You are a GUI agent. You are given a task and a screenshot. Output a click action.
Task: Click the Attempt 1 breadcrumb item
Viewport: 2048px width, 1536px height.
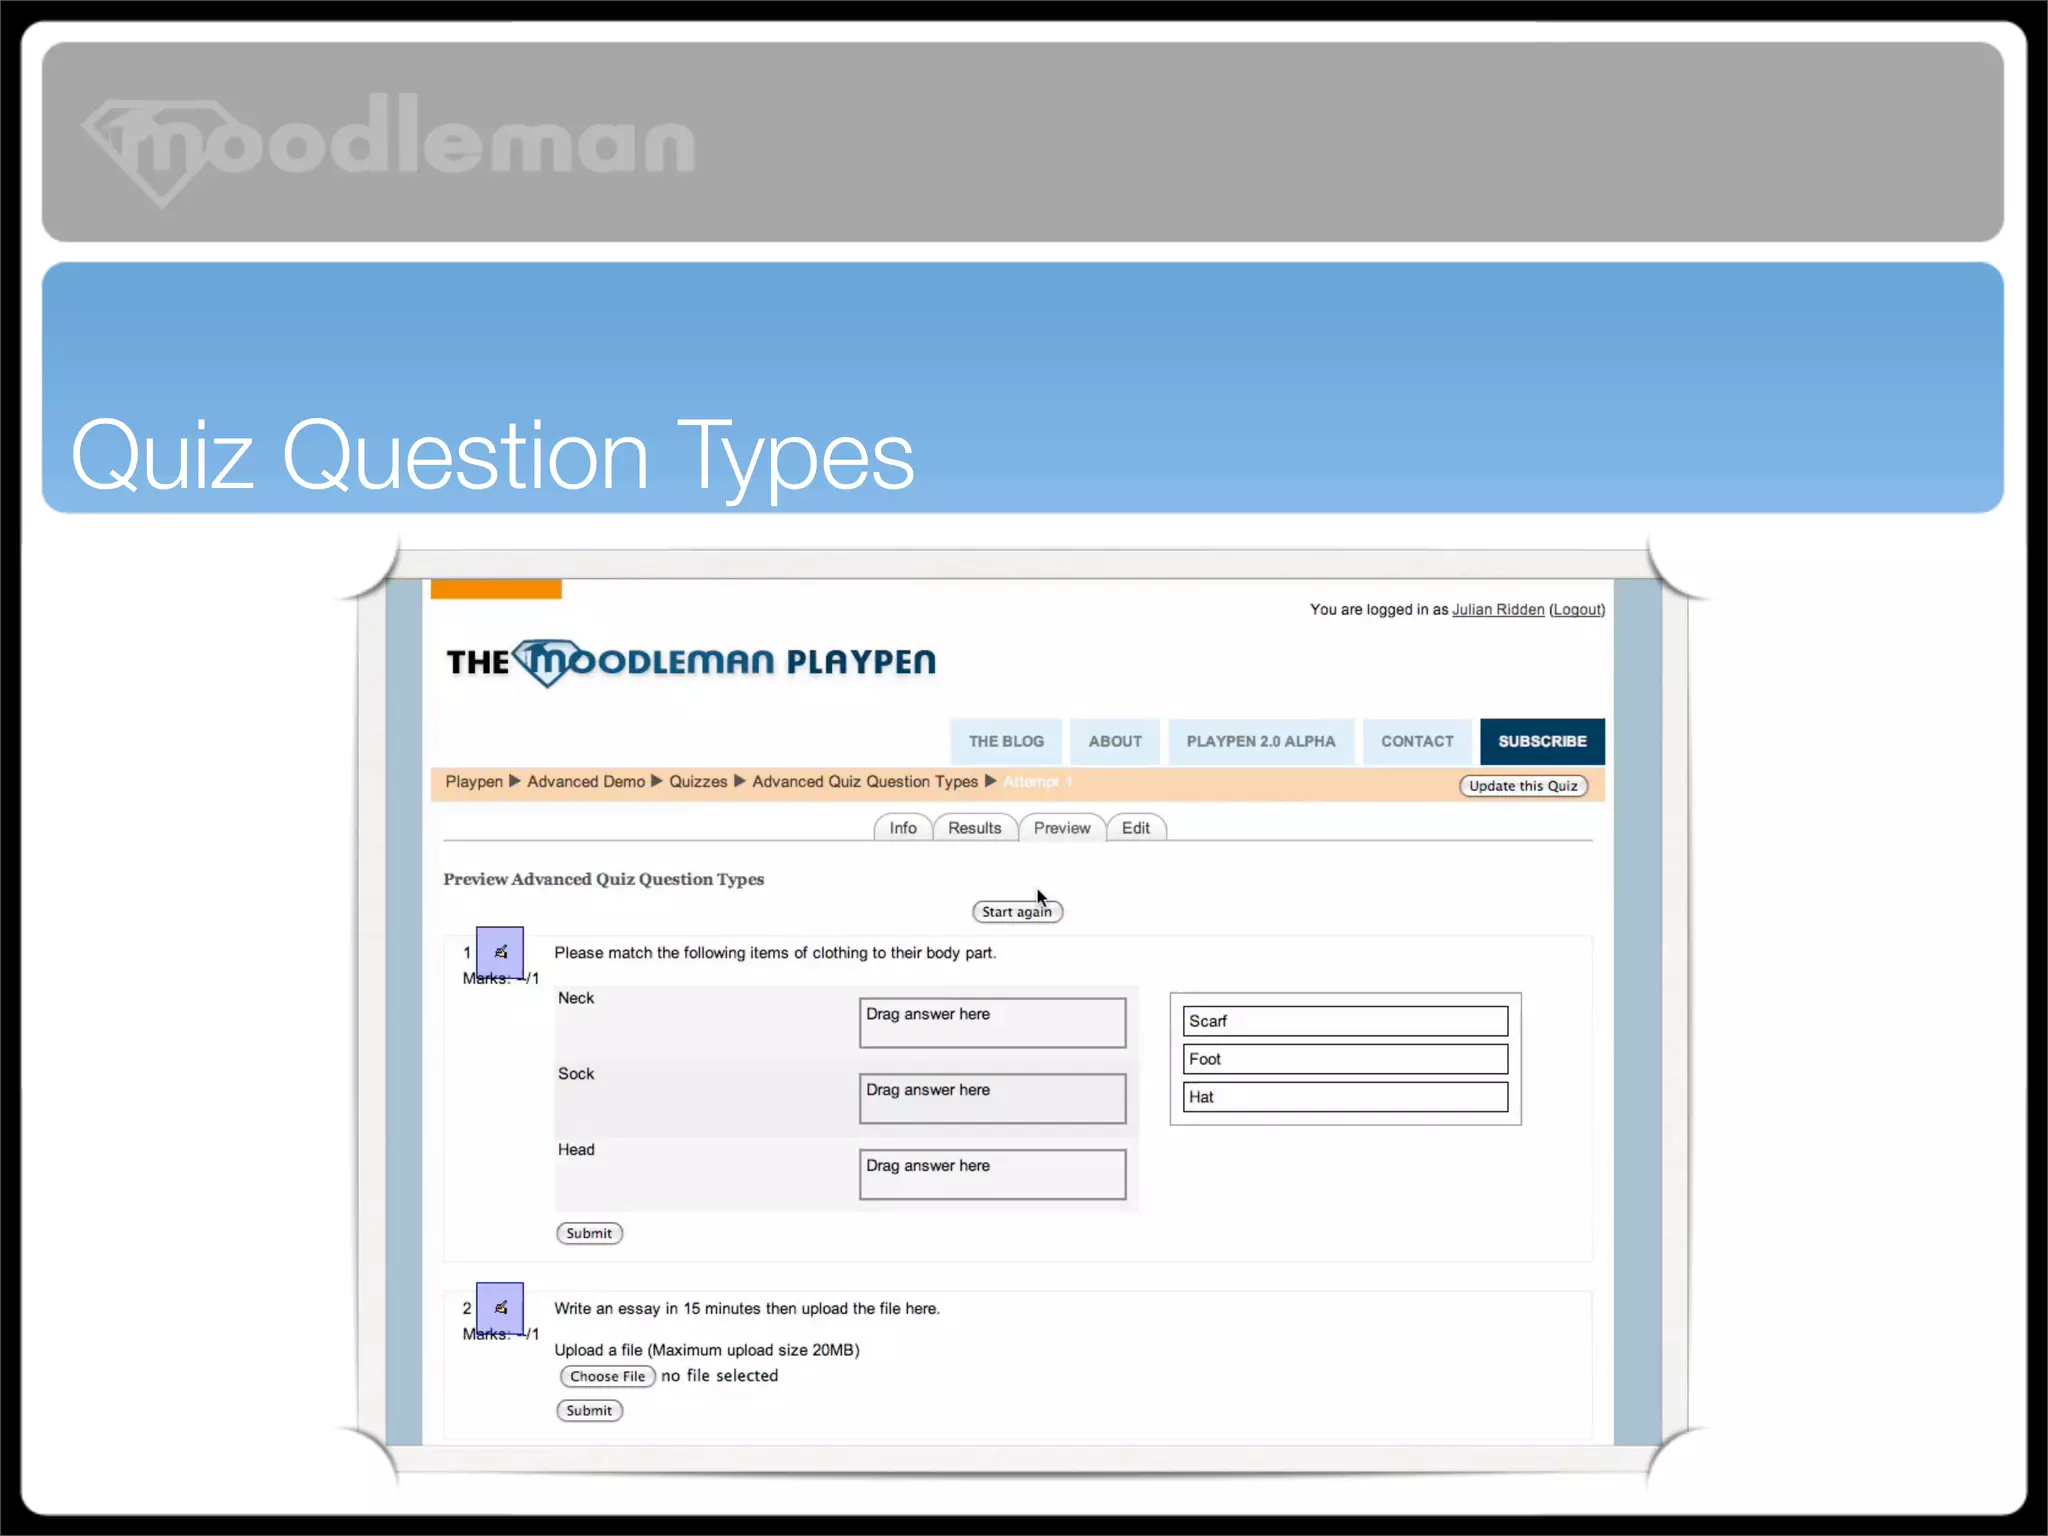[x=1037, y=782]
